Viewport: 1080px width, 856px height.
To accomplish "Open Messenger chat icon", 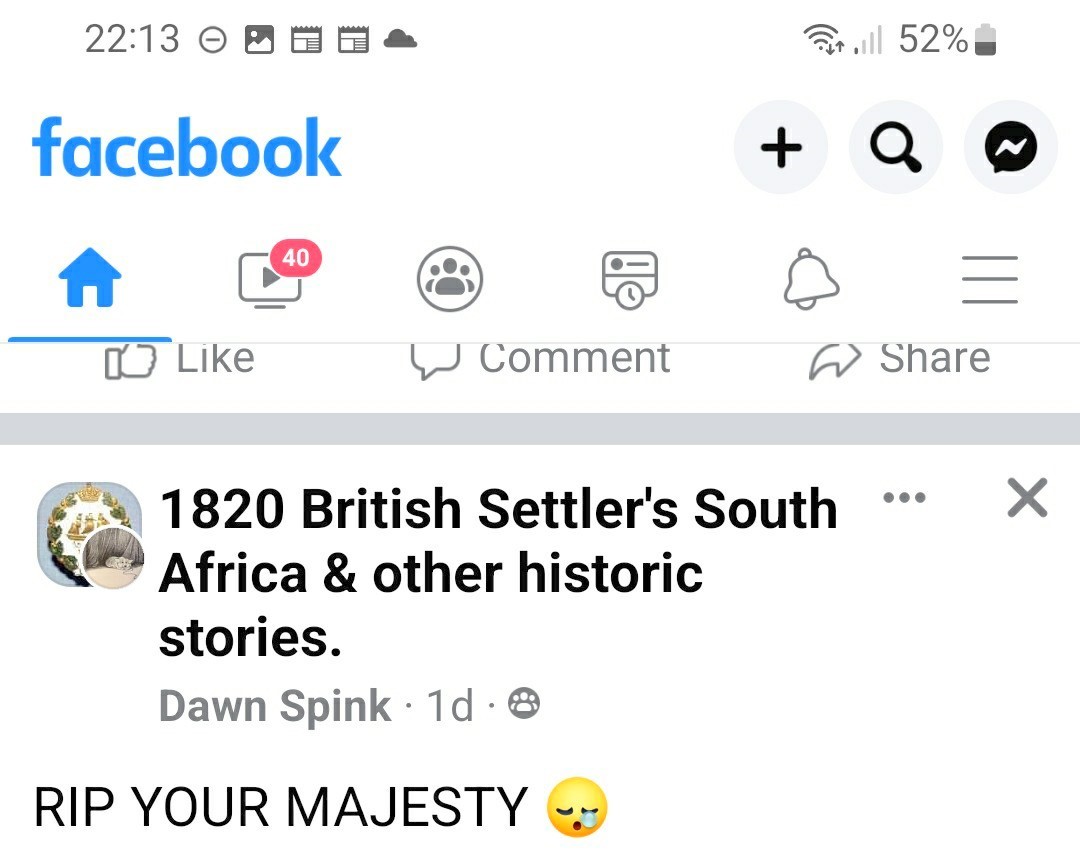I will point(1010,148).
